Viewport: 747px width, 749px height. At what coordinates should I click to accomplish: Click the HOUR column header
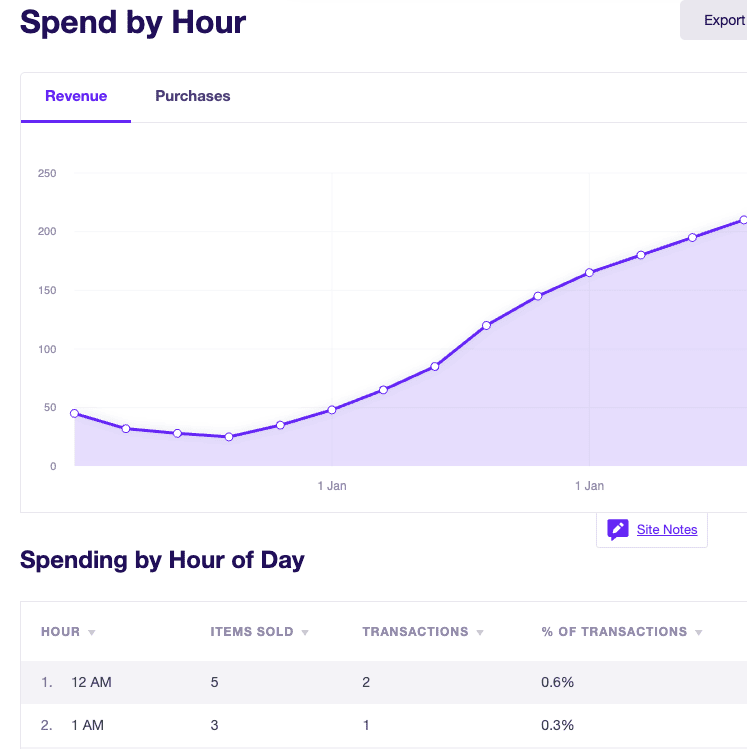60,631
